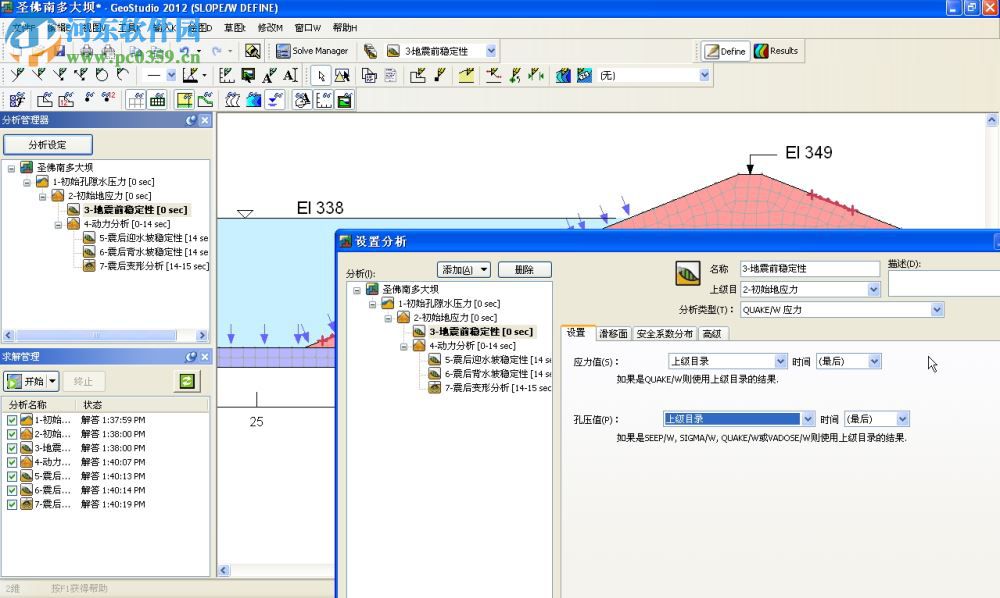Screen dimensions: 1000x598
Task: Click the 删除 button in the analysis dialog
Action: 524,269
